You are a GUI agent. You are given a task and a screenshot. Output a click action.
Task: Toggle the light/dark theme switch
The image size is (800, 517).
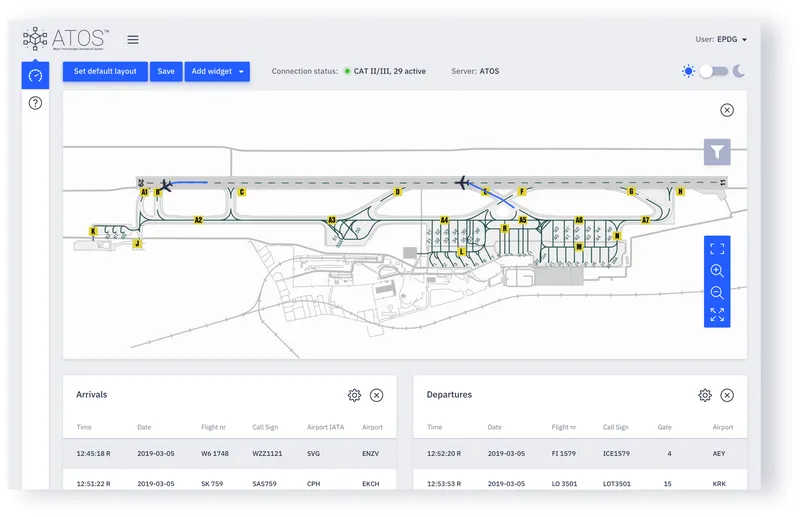pos(713,71)
